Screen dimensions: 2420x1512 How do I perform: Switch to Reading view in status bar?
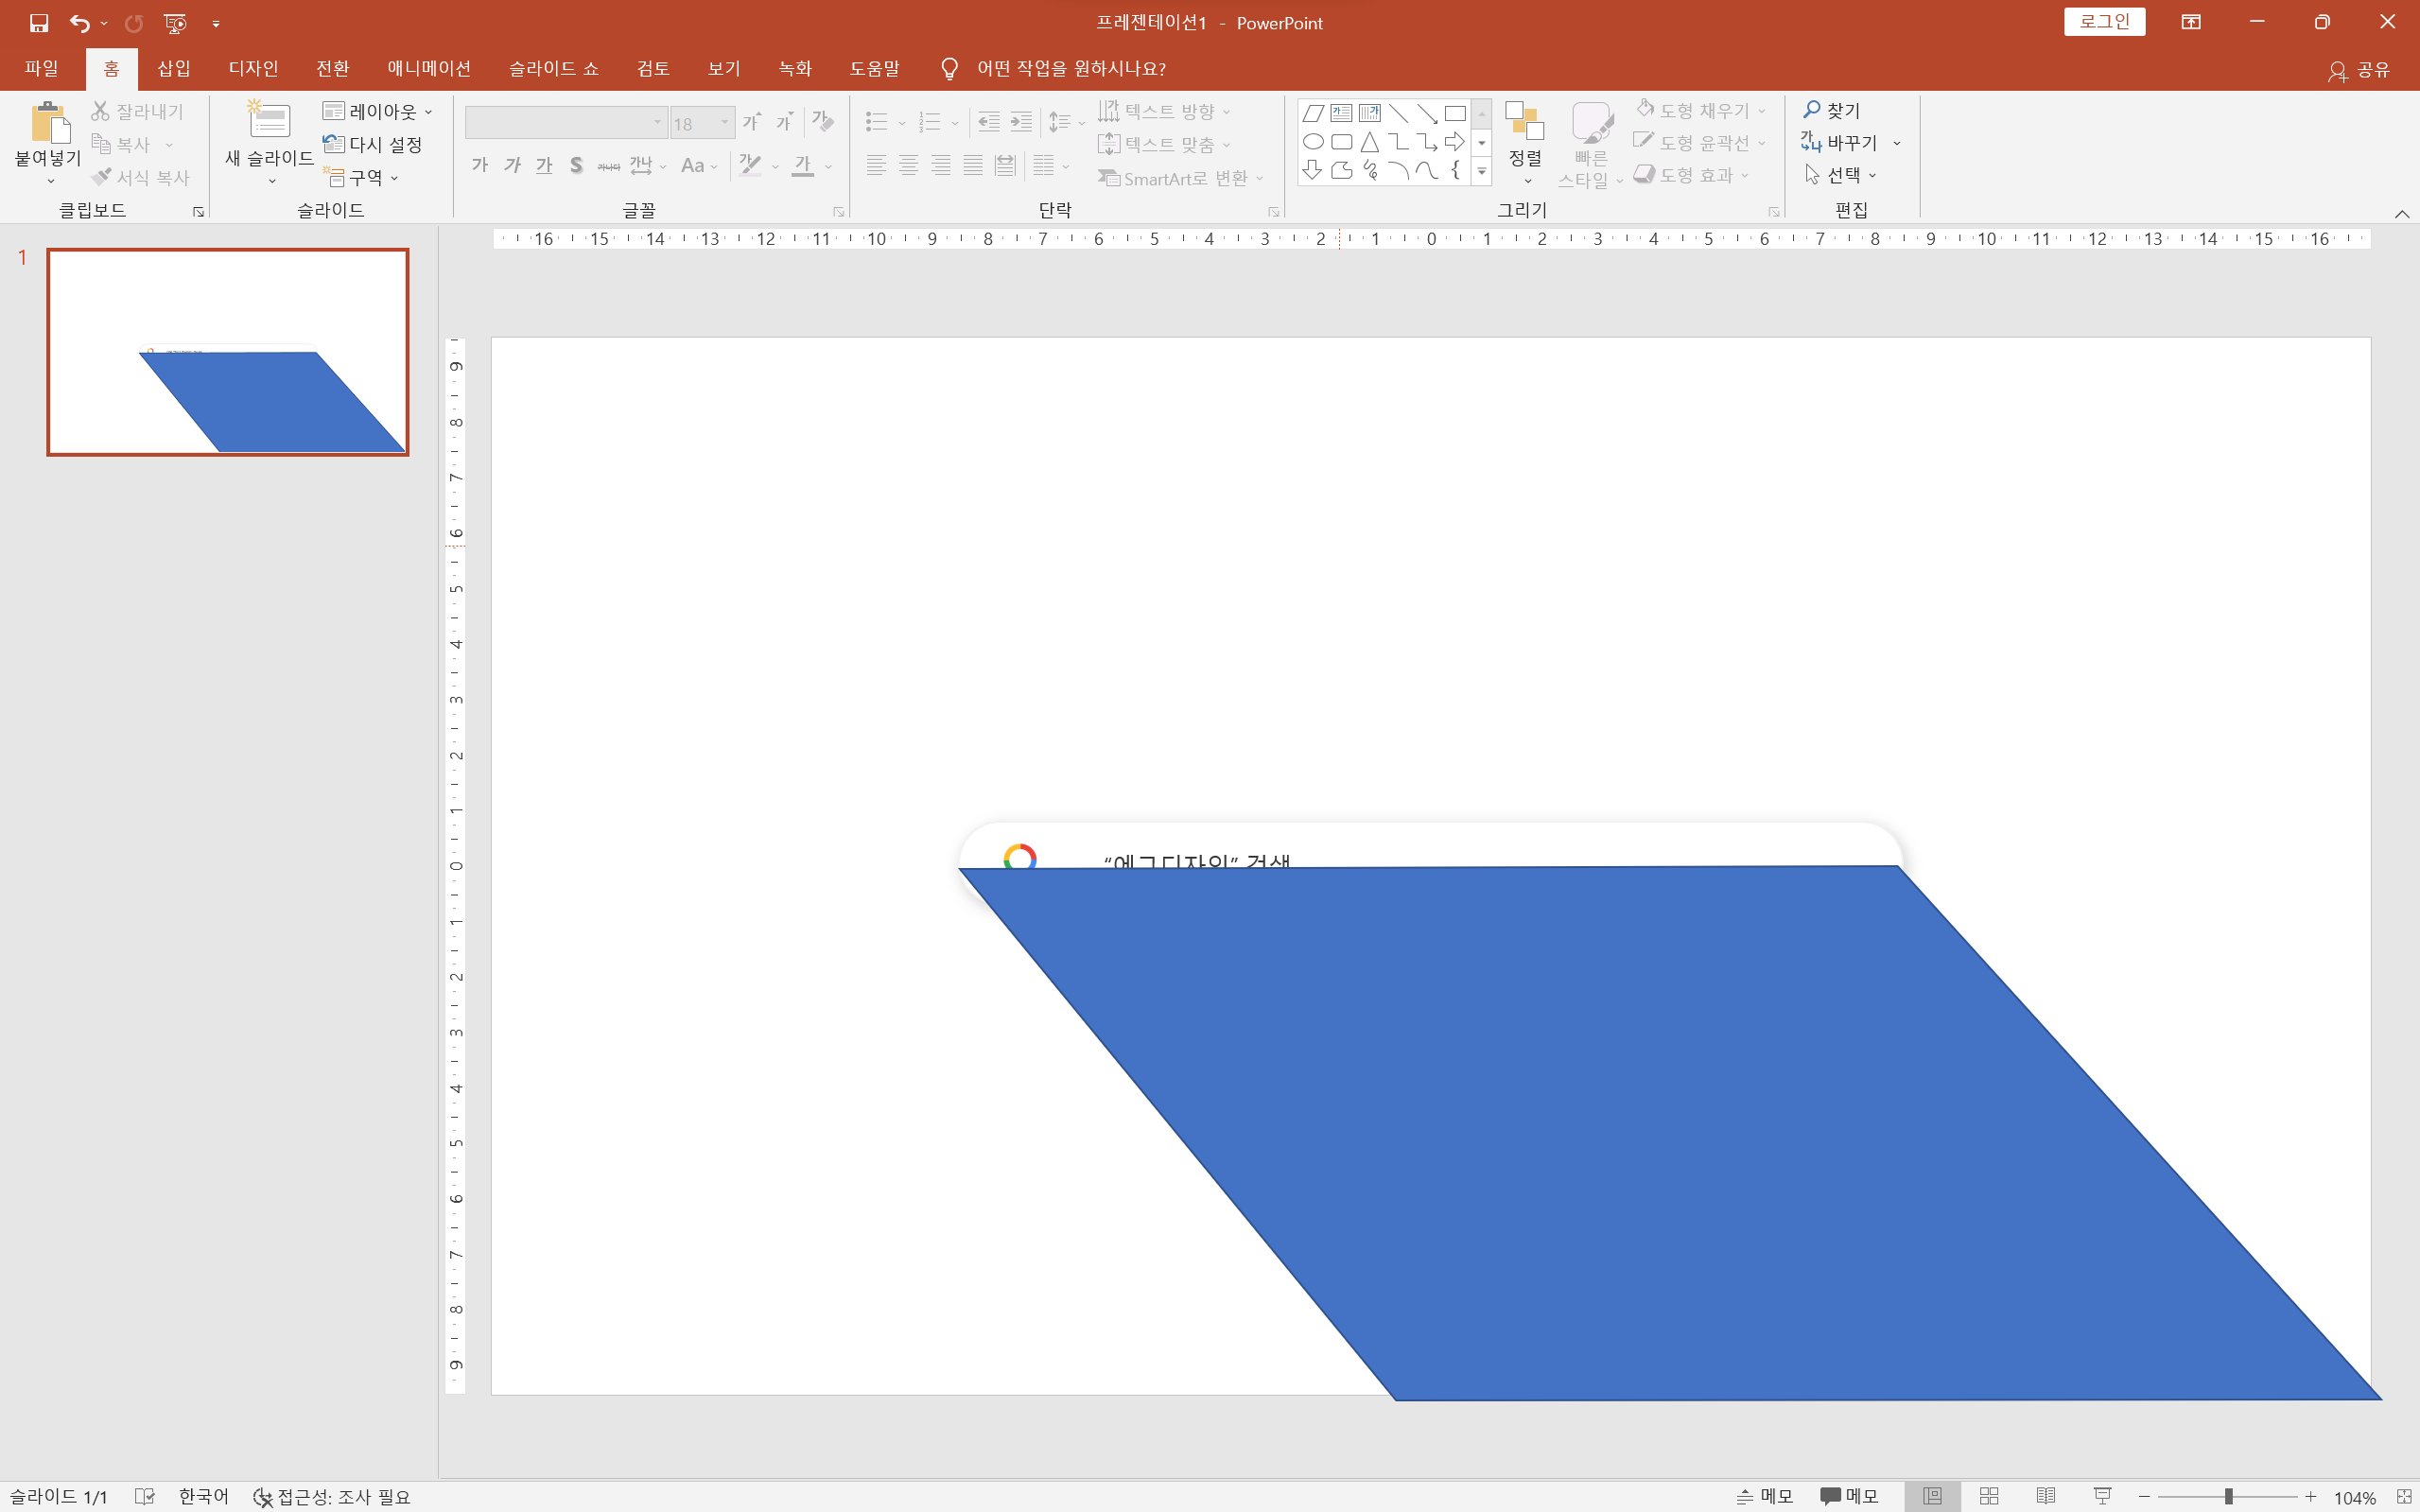[x=2045, y=1496]
